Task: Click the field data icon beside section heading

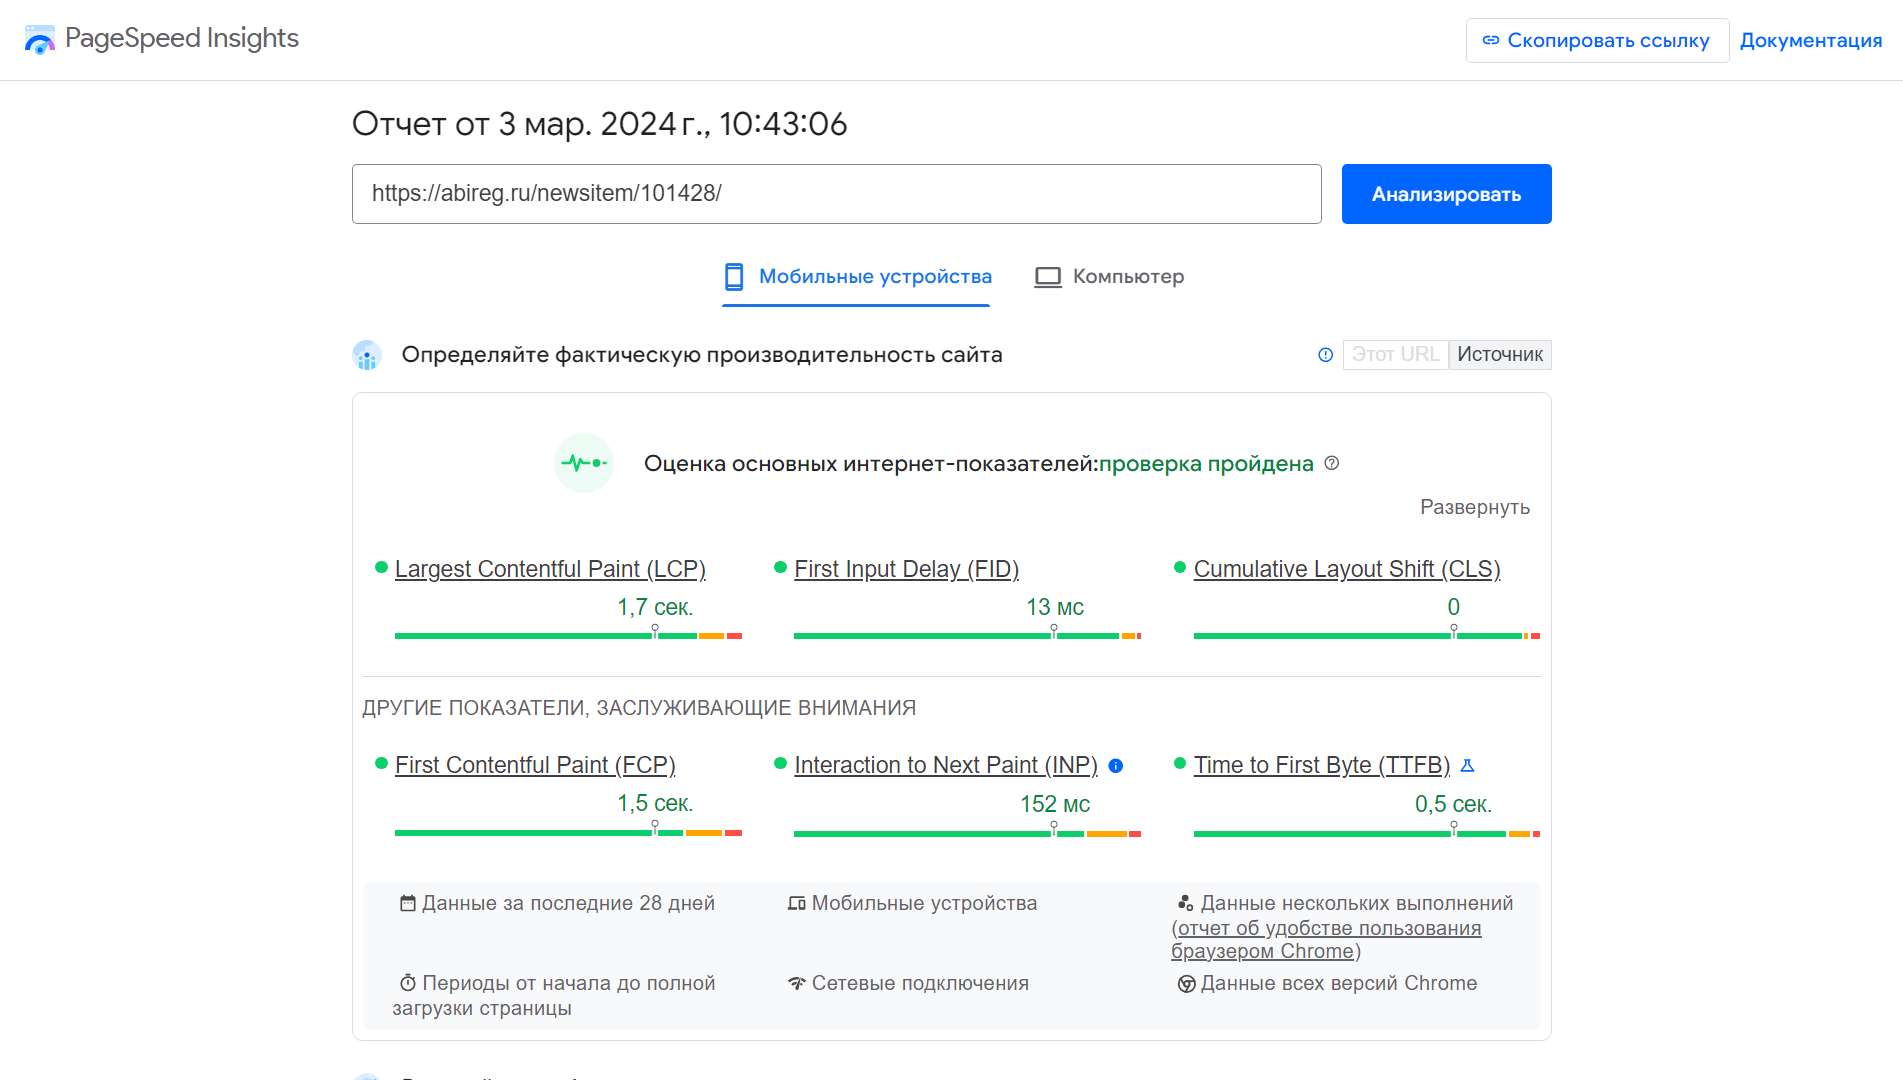Action: (x=367, y=355)
